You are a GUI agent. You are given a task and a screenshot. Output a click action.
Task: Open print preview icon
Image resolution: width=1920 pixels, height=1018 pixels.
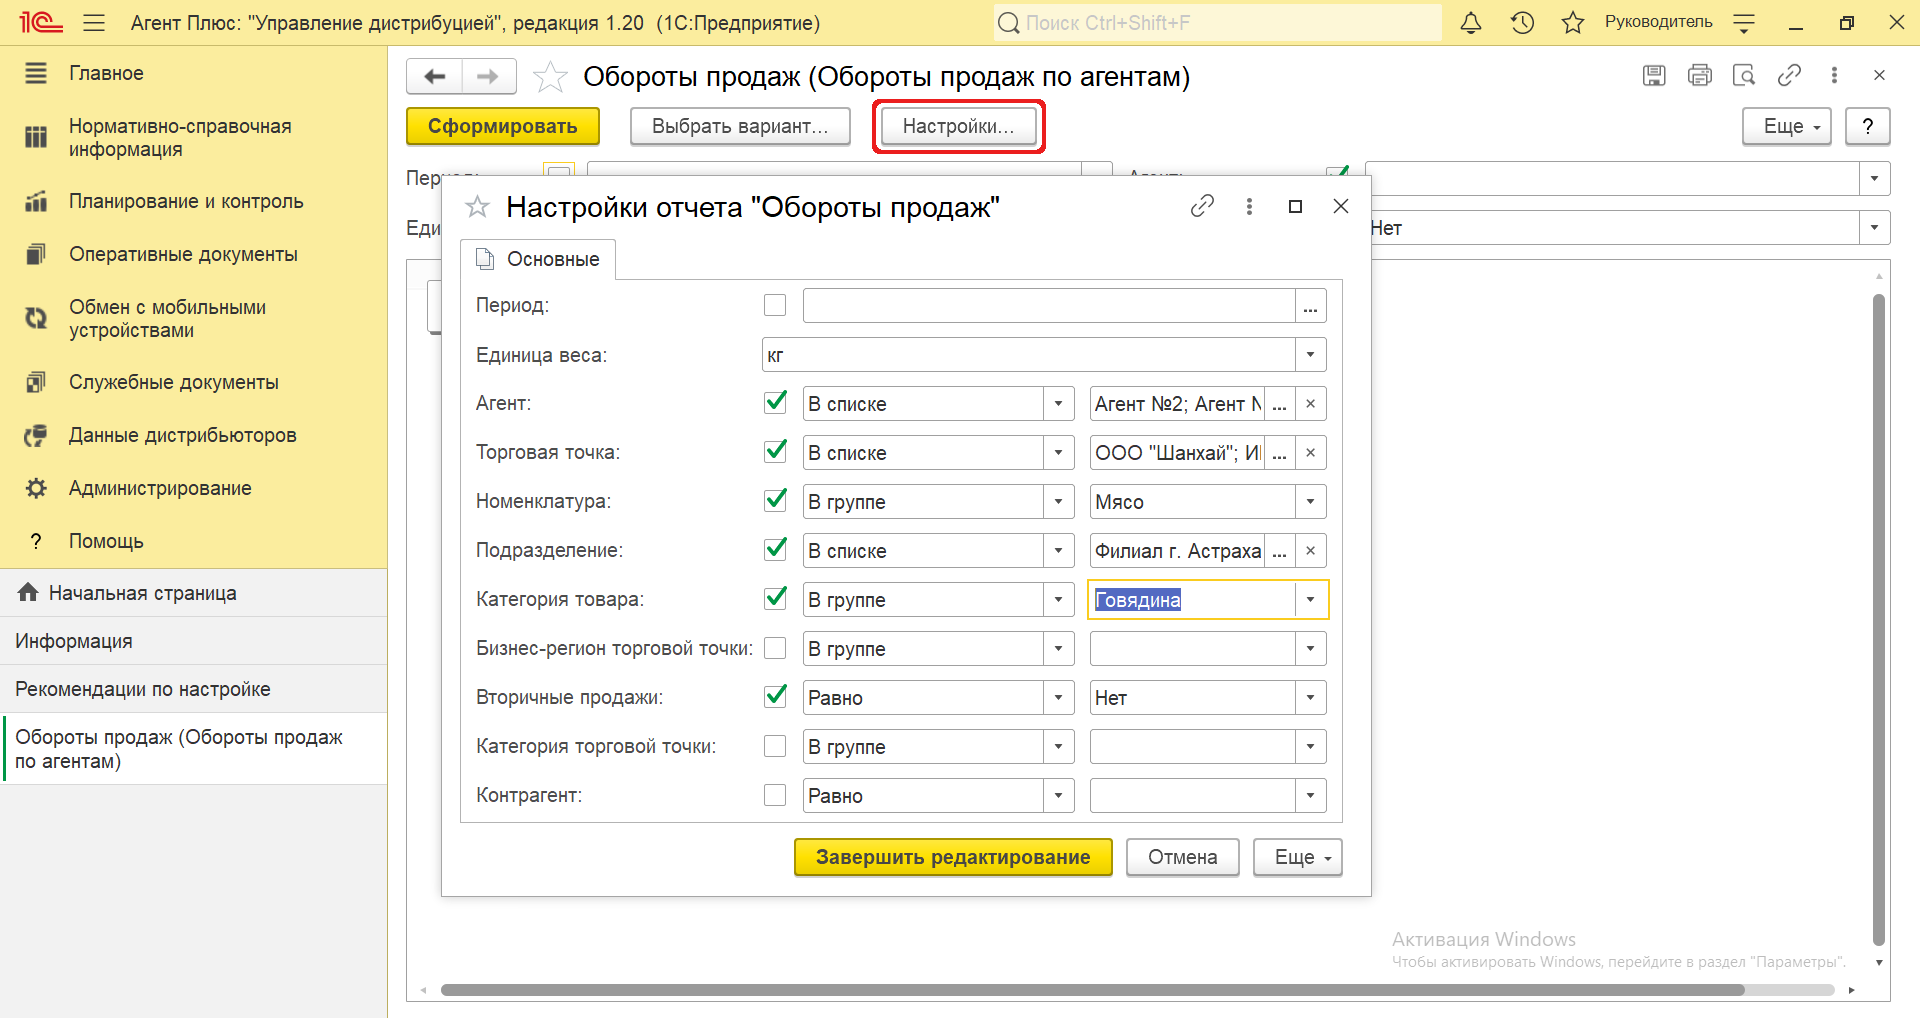click(1744, 75)
